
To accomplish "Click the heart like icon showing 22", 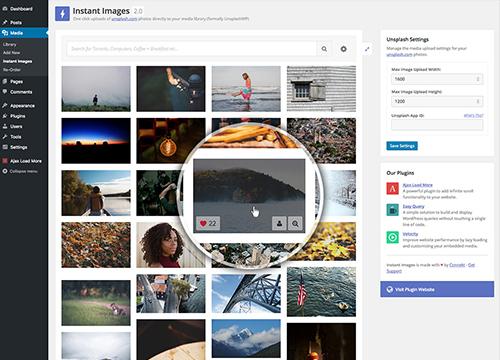I will (x=208, y=223).
